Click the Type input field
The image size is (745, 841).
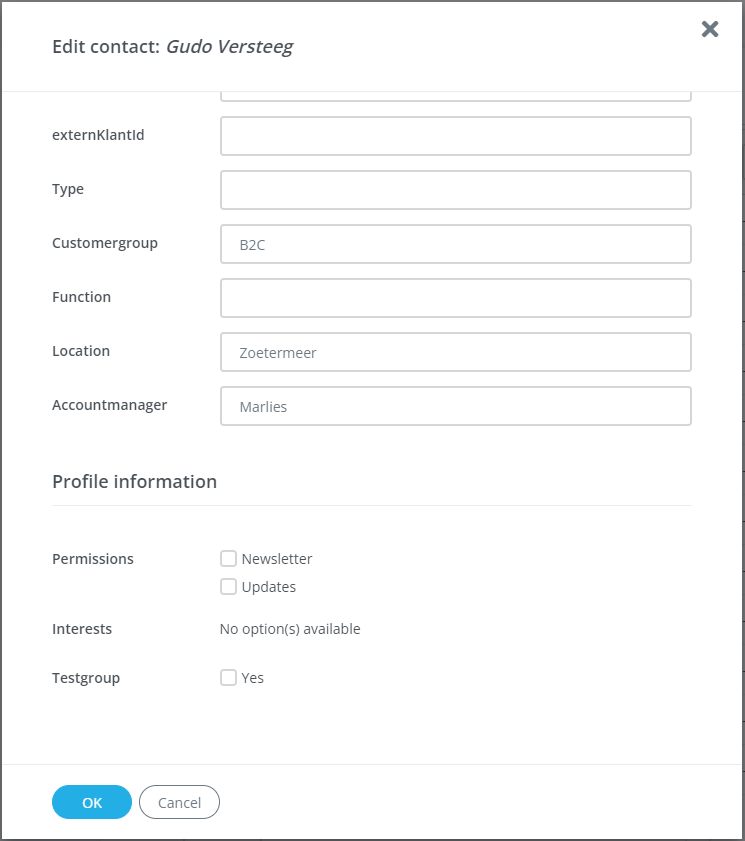455,189
